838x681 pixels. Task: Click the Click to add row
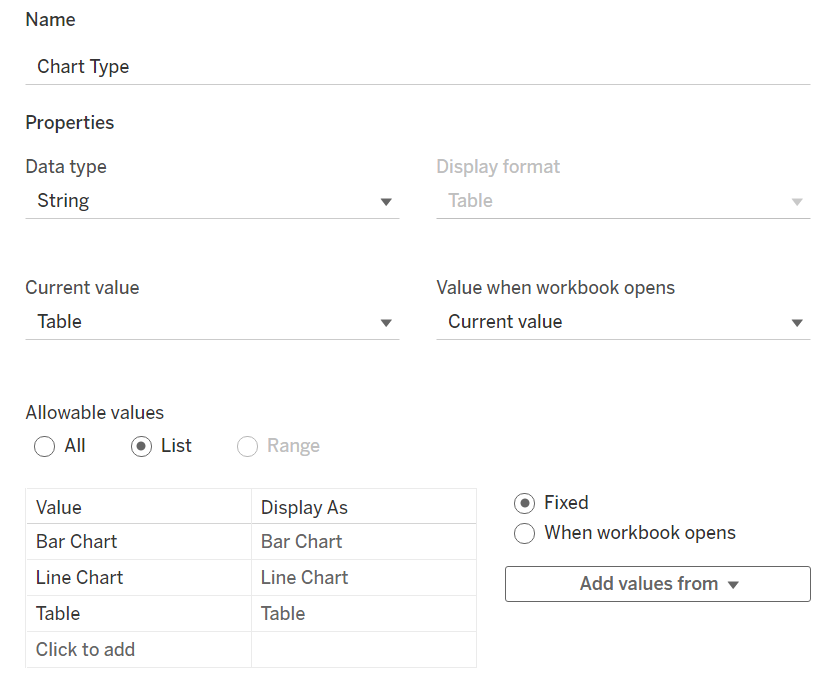pyautogui.click(x=138, y=650)
